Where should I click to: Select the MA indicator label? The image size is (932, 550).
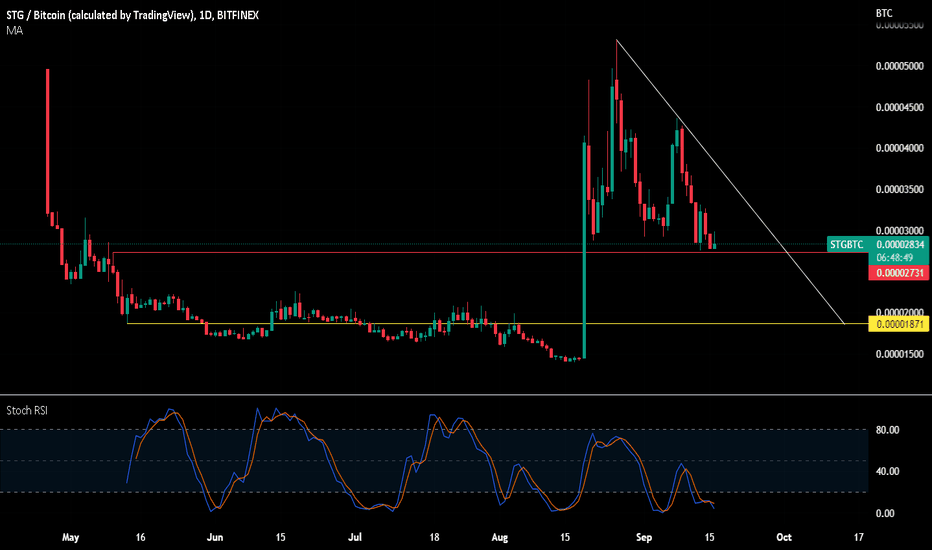(x=14, y=30)
